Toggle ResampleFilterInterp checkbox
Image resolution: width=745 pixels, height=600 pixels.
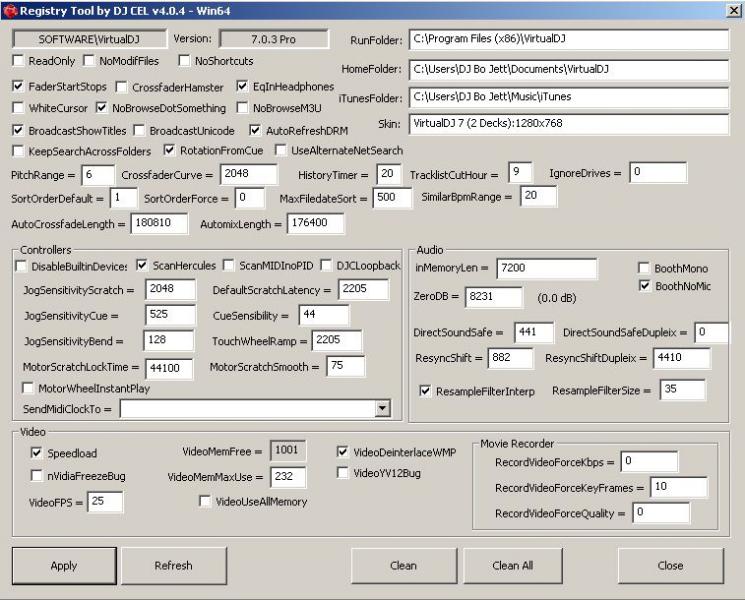tap(425, 391)
